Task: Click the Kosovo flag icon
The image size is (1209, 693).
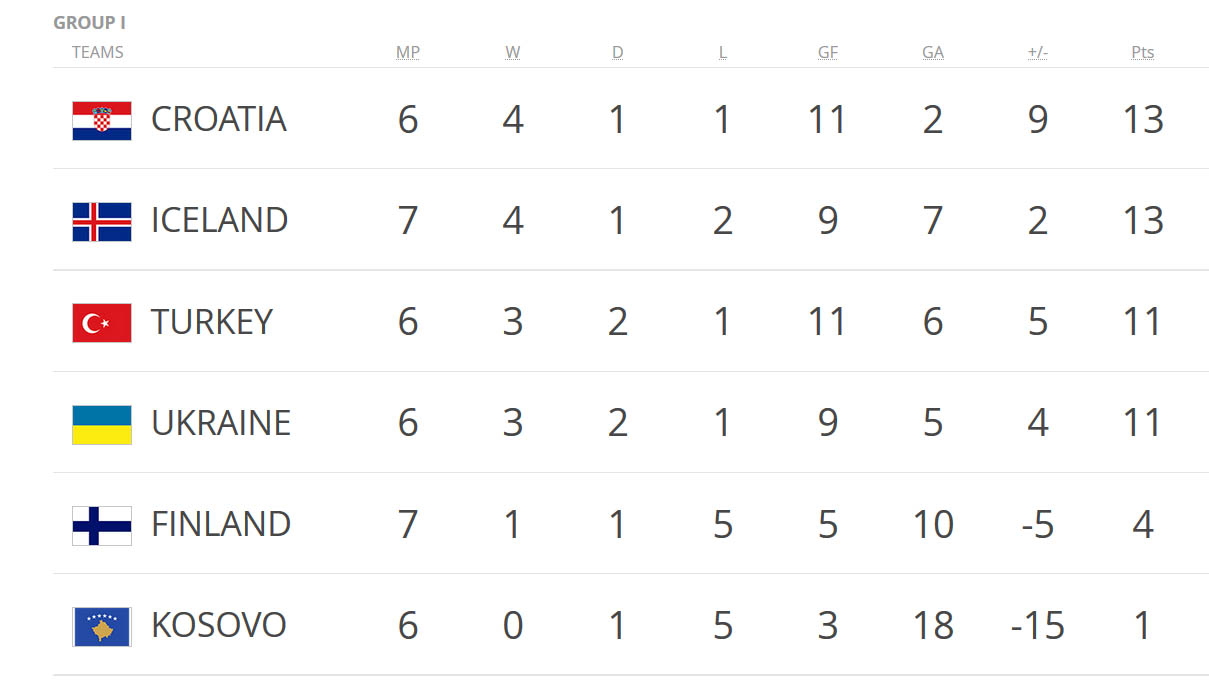Action: [102, 627]
